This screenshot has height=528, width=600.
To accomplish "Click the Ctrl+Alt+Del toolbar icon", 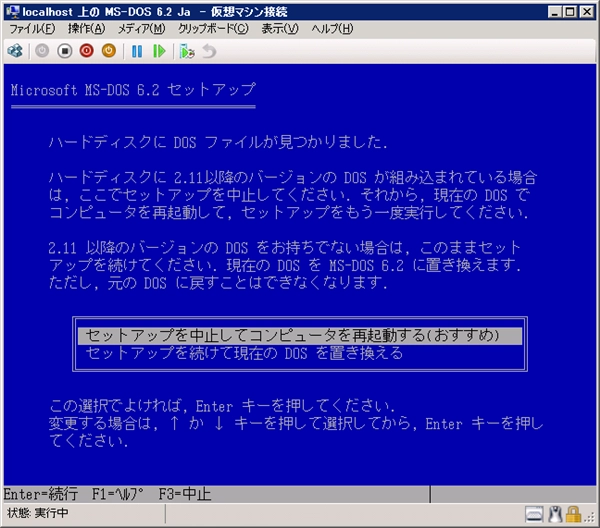I will click(x=15, y=51).
